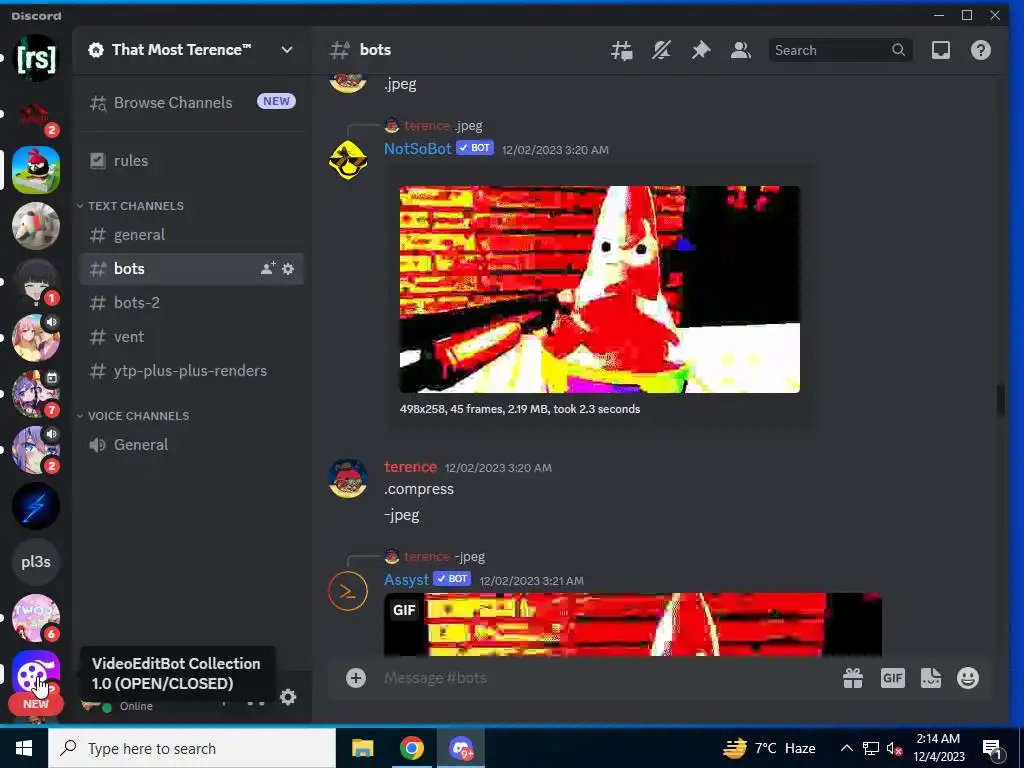Image resolution: width=1024 pixels, height=768 pixels.
Task: Click the Assyst bot username
Action: point(406,579)
